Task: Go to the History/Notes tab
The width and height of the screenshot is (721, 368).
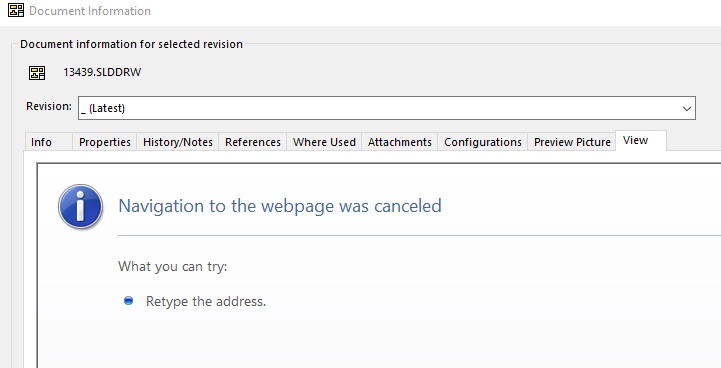Action: 177,142
